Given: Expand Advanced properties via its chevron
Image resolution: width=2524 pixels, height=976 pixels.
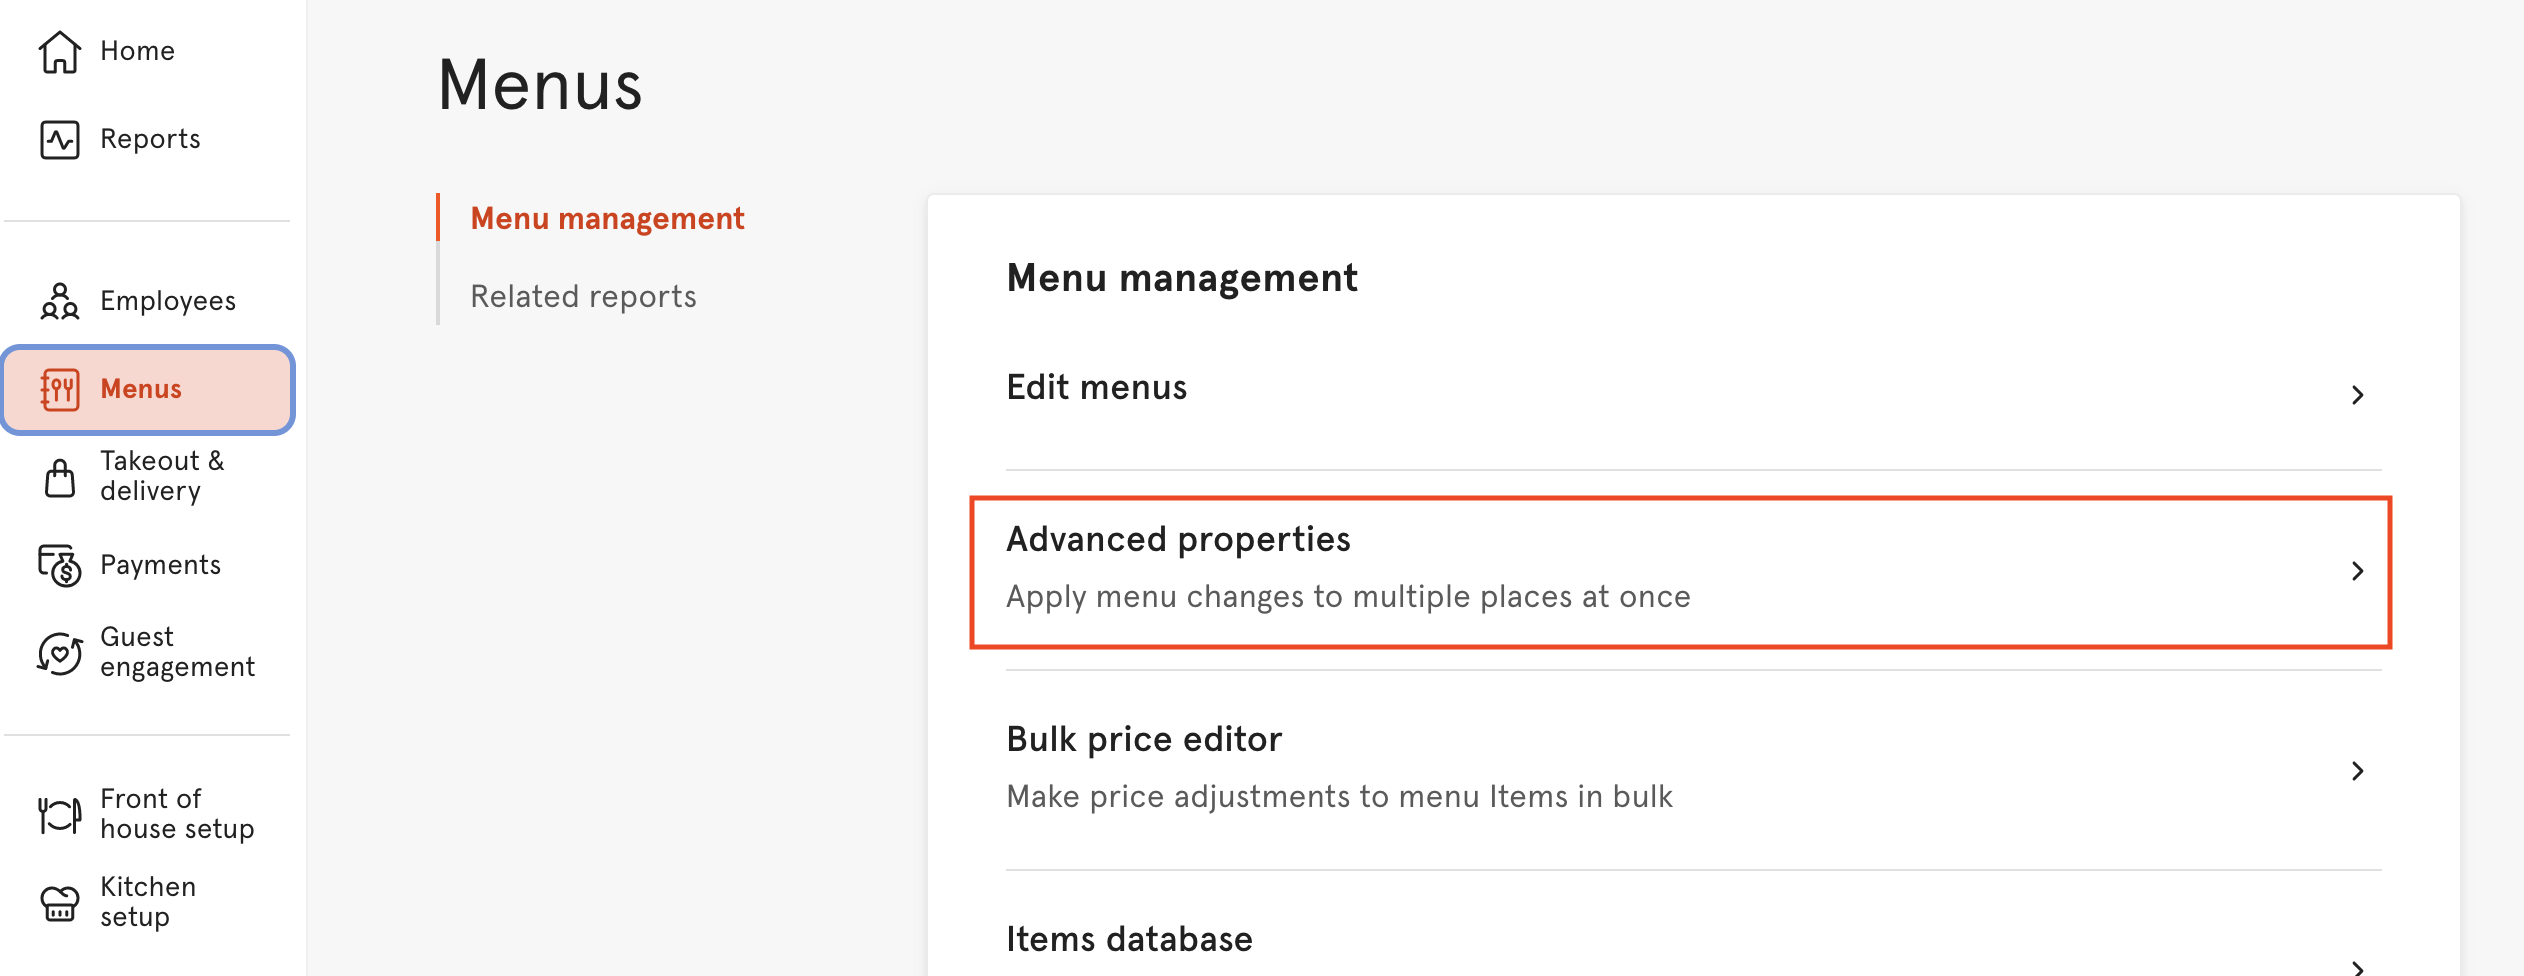Looking at the screenshot, I should (2358, 571).
